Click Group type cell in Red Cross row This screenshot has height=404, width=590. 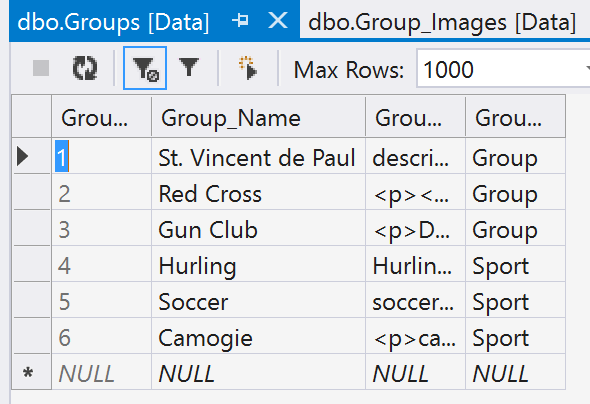515,192
